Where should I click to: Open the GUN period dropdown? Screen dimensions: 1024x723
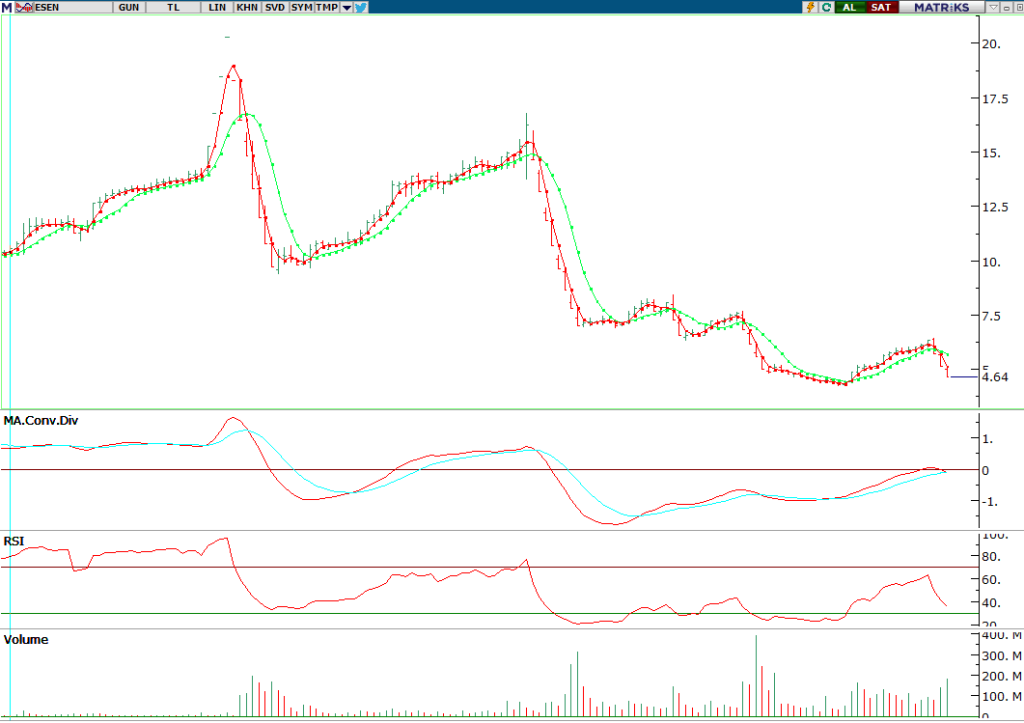(x=129, y=7)
